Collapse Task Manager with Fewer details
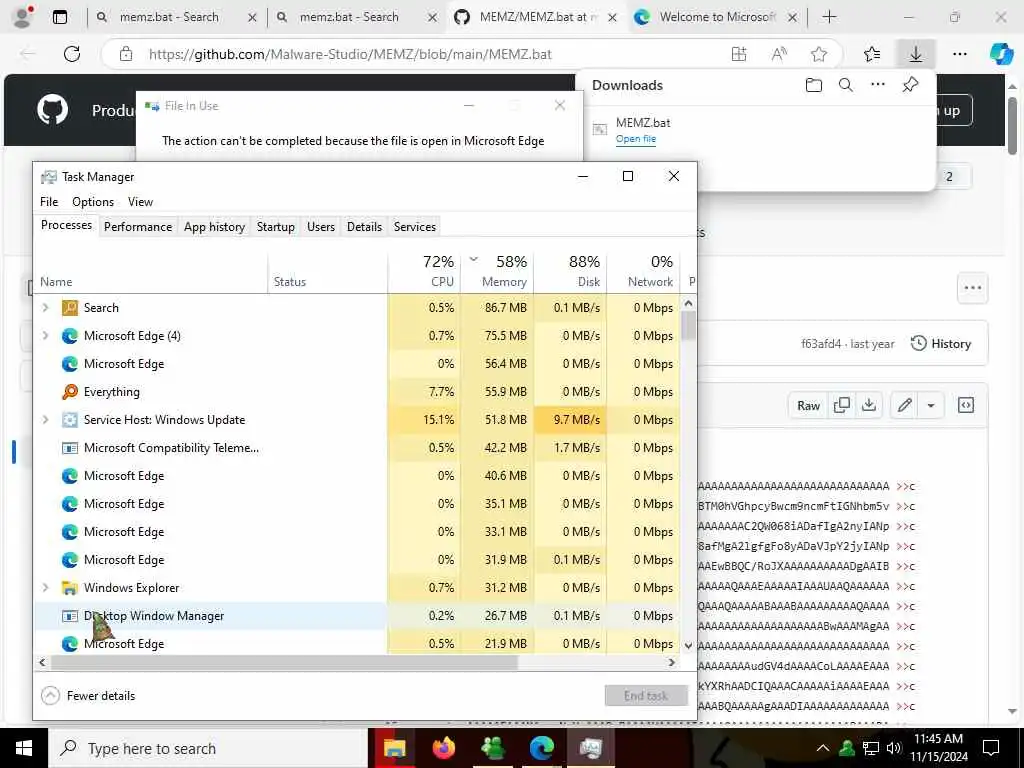 [88, 696]
